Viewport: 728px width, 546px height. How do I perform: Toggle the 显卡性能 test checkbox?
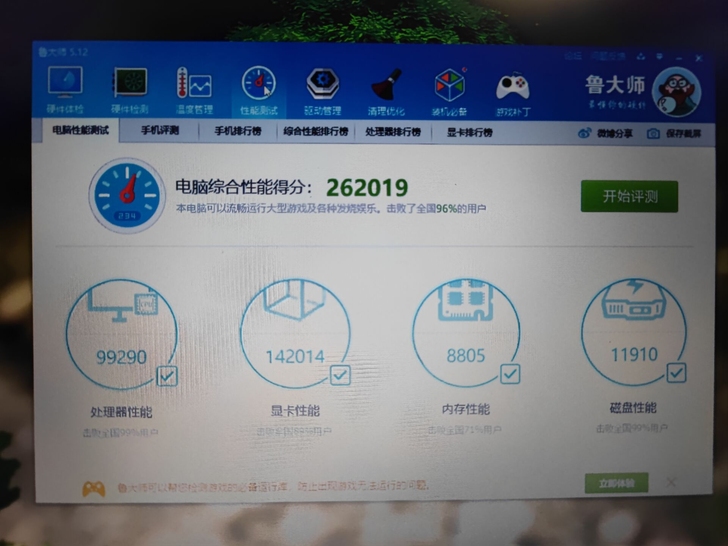click(x=340, y=375)
